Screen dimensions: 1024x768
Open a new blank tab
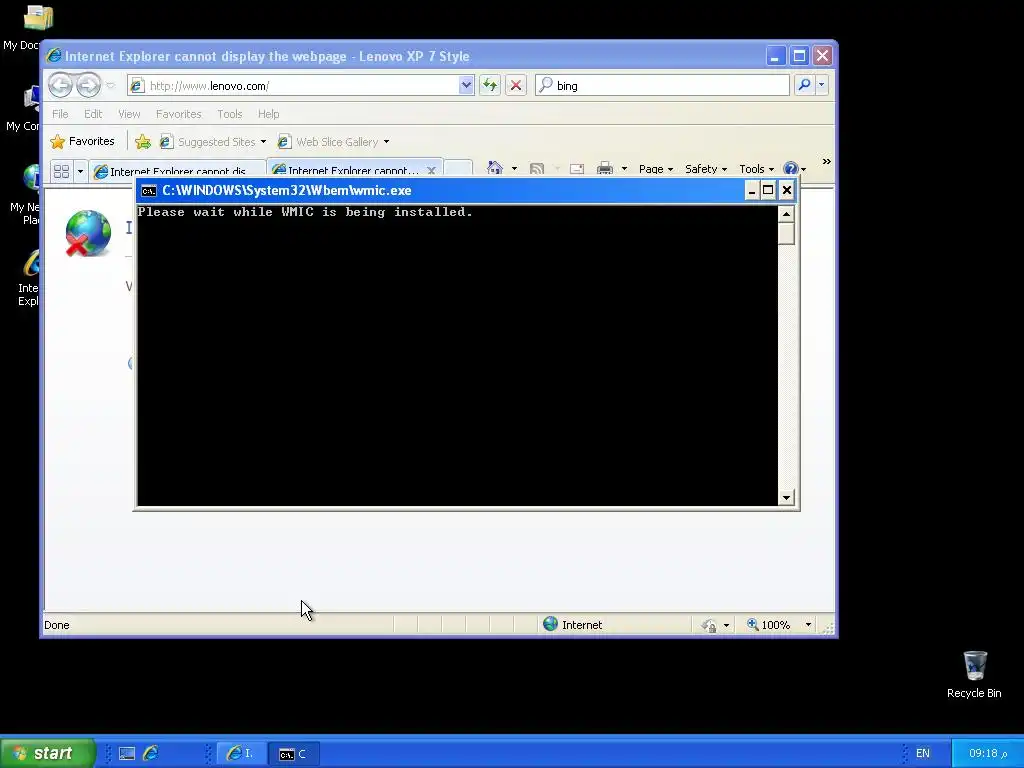tap(458, 169)
